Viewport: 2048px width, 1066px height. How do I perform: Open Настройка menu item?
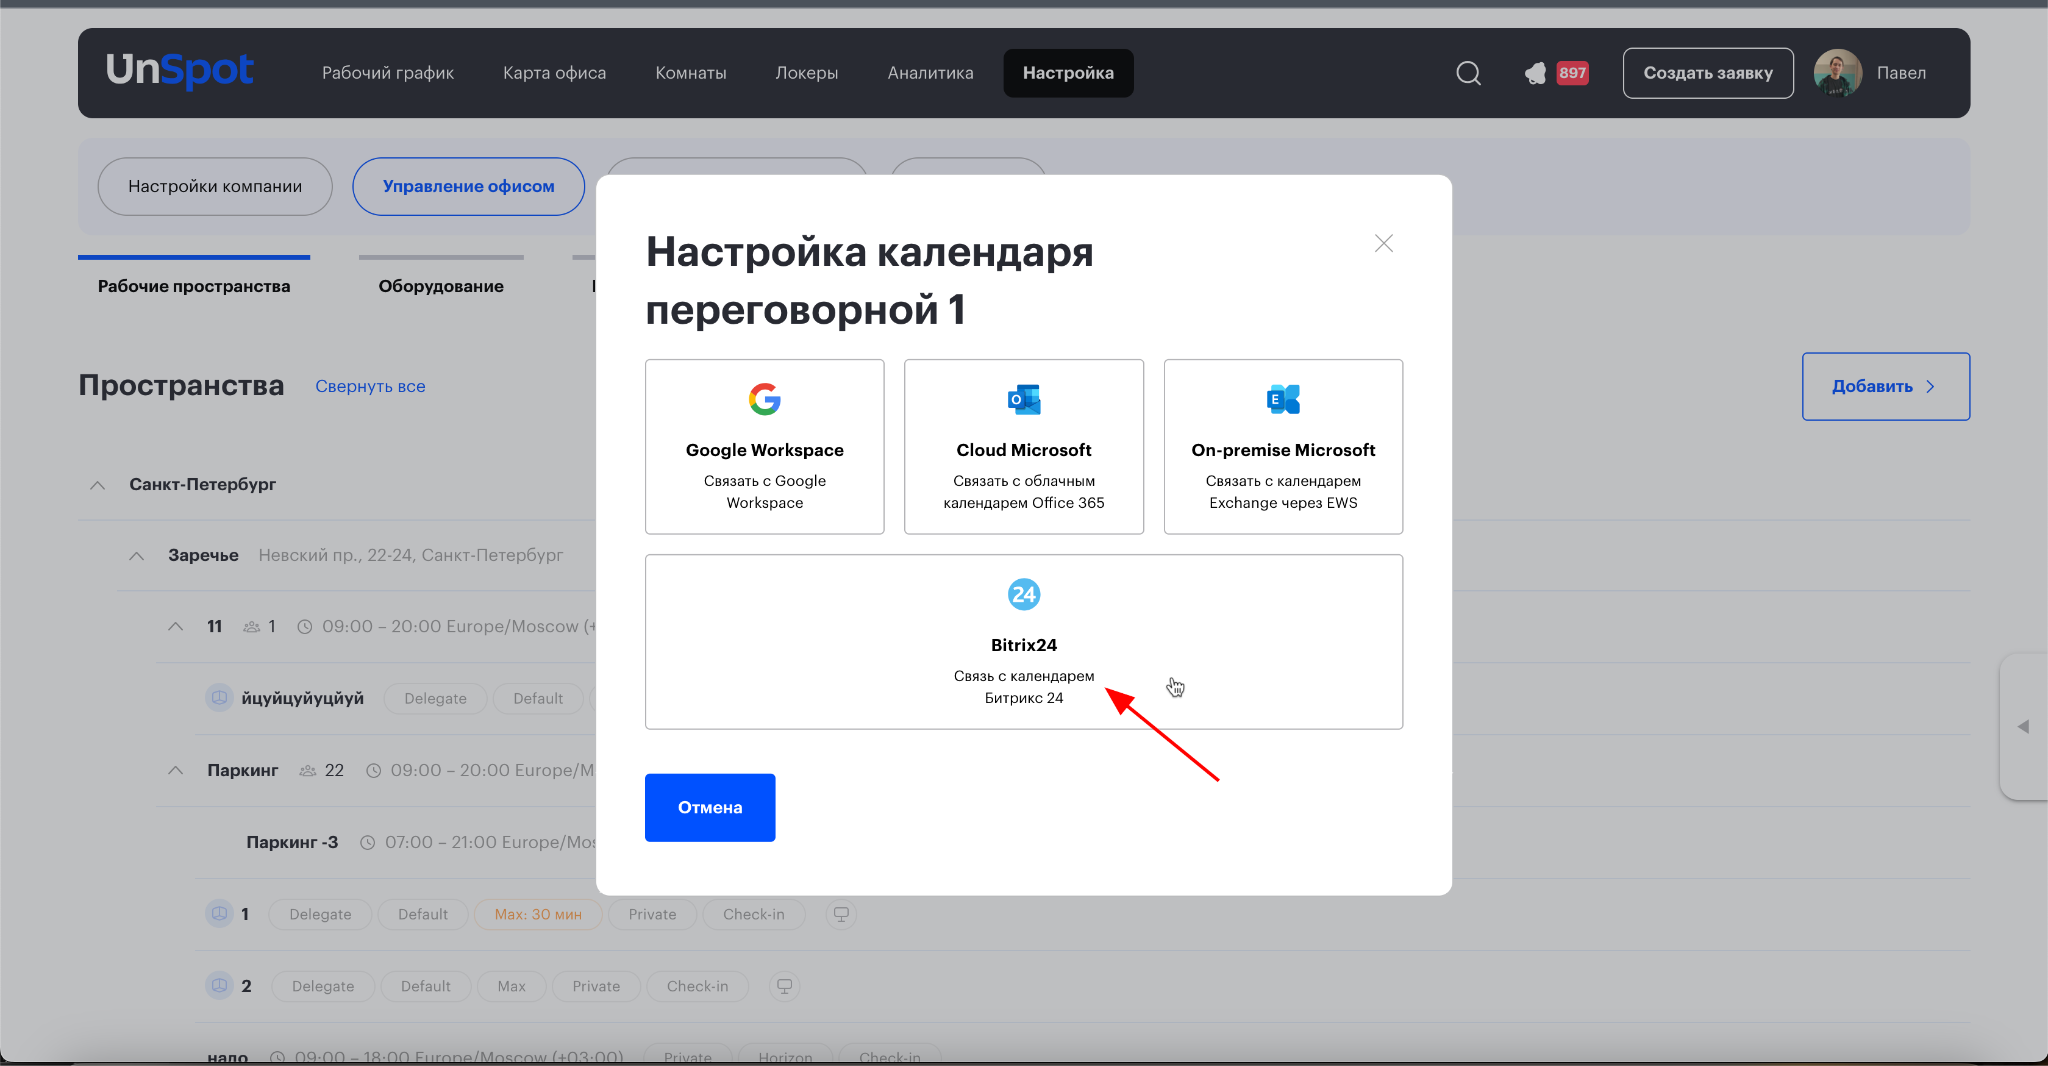[x=1069, y=73]
